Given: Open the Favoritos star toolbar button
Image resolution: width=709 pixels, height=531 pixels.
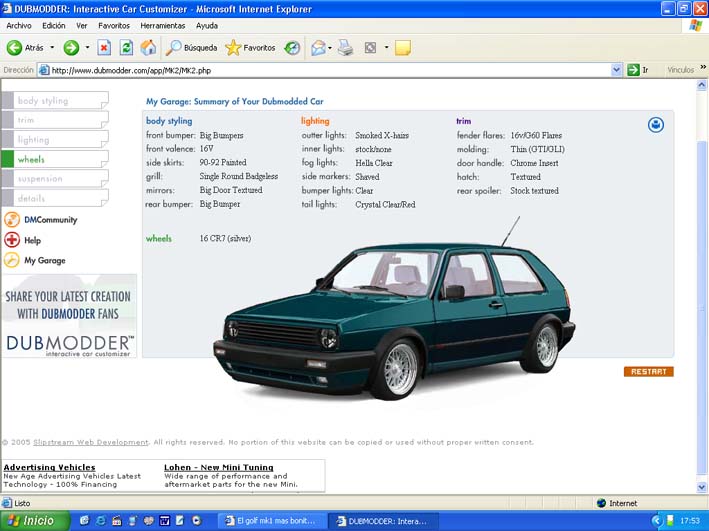Looking at the screenshot, I should click(251, 47).
